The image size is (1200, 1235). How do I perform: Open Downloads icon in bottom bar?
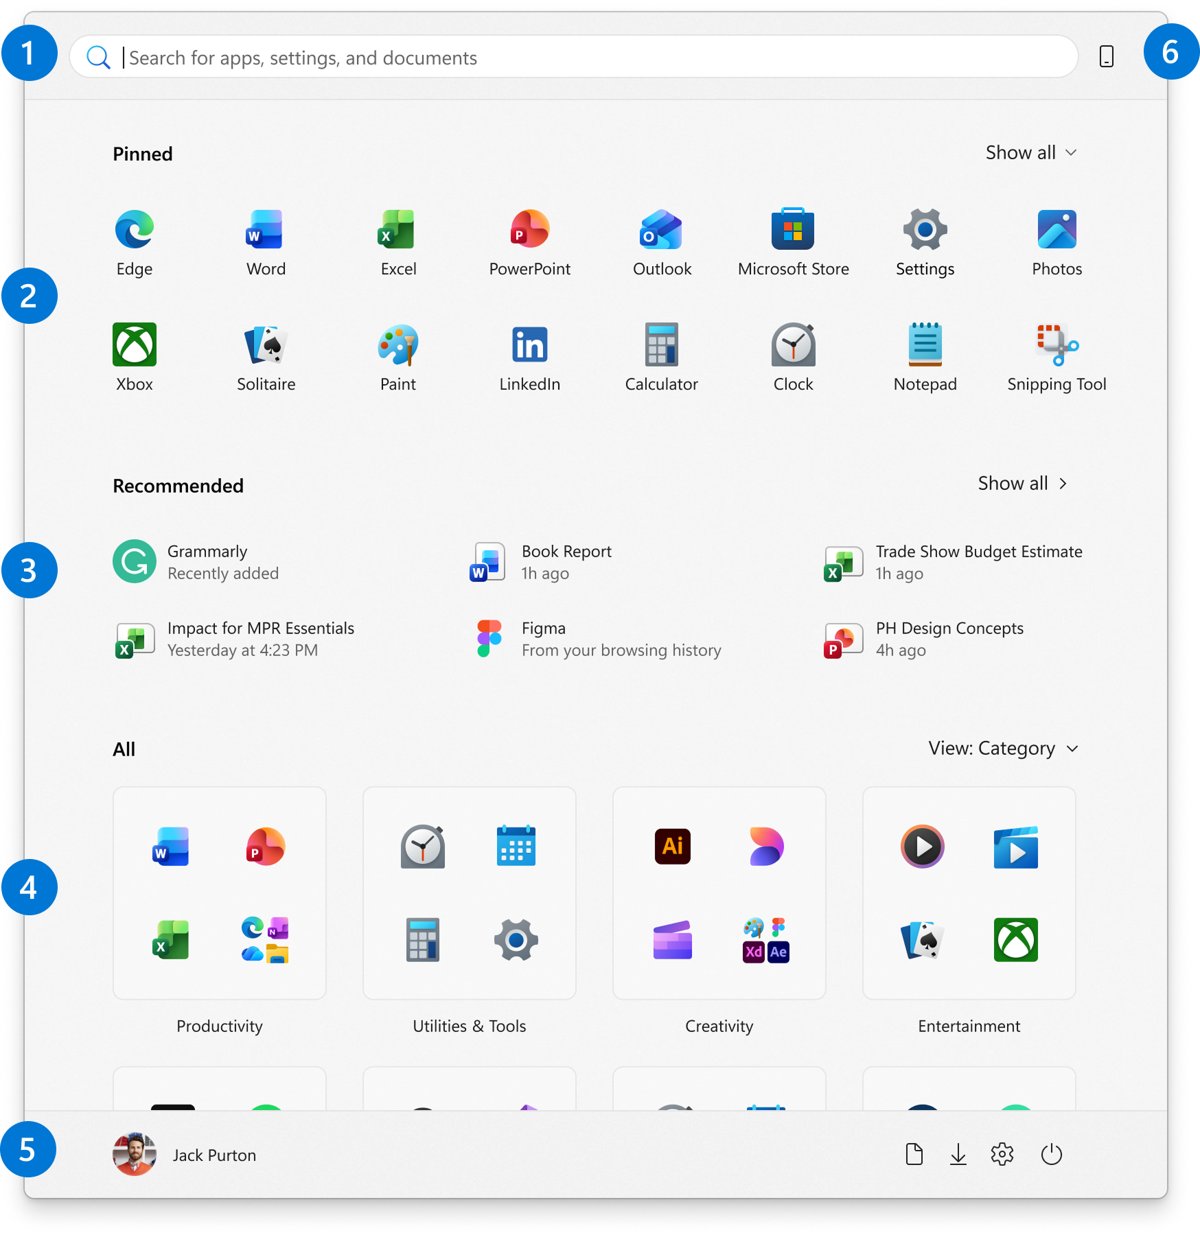958,1155
